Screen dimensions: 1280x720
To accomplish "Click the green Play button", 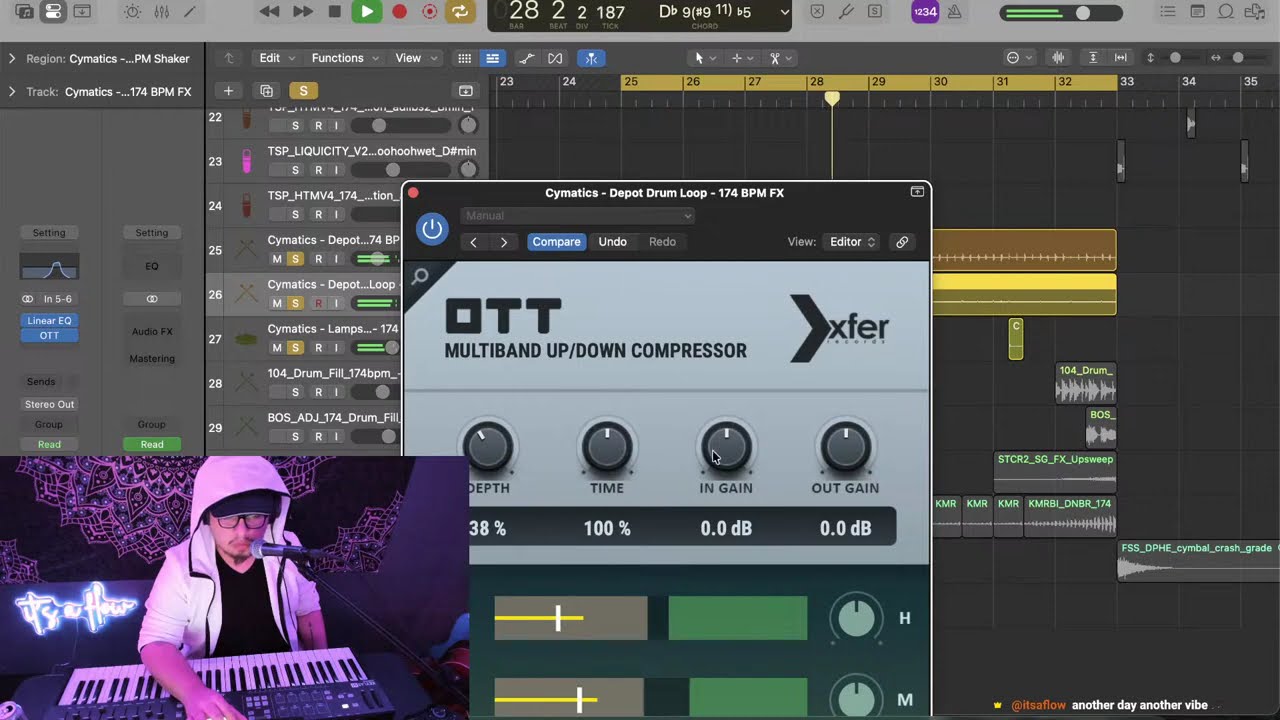I will (367, 12).
